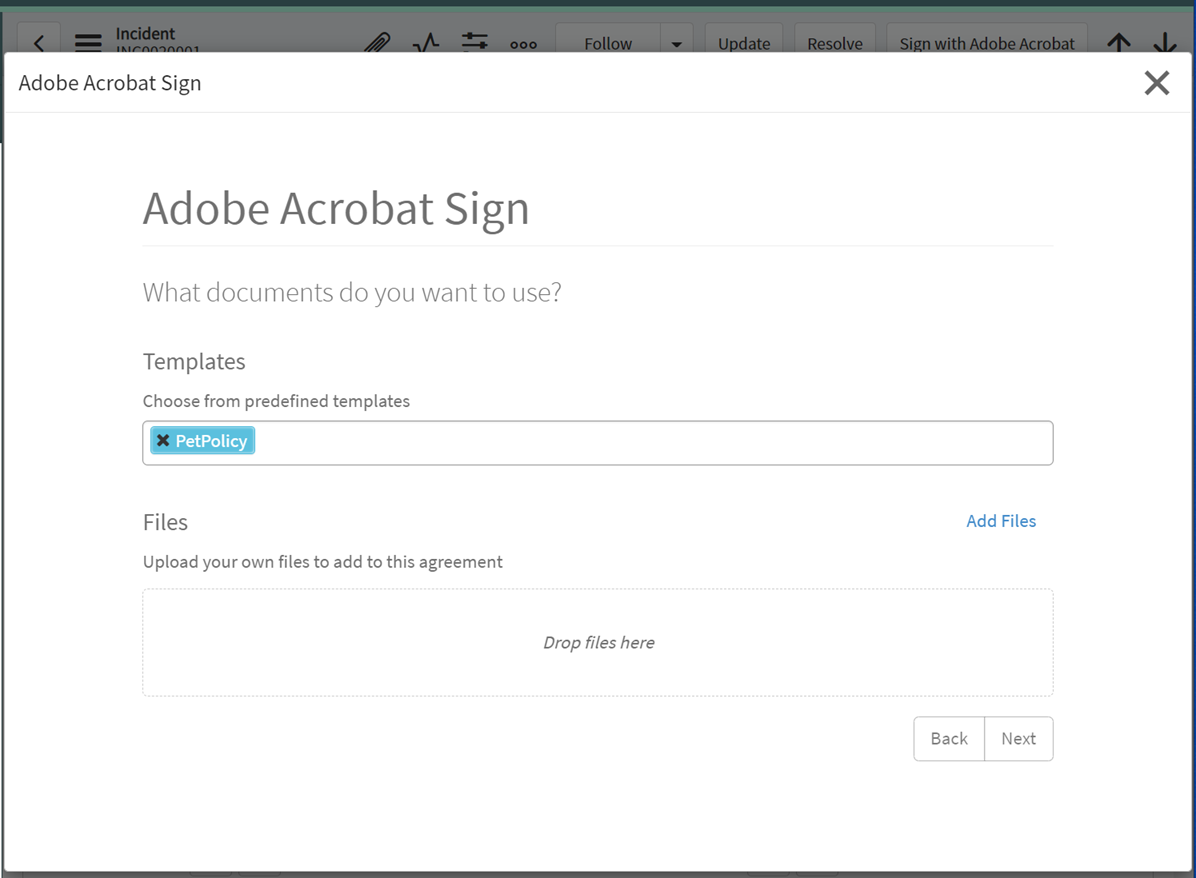Navigate to next record with down arrow

(x=1165, y=43)
